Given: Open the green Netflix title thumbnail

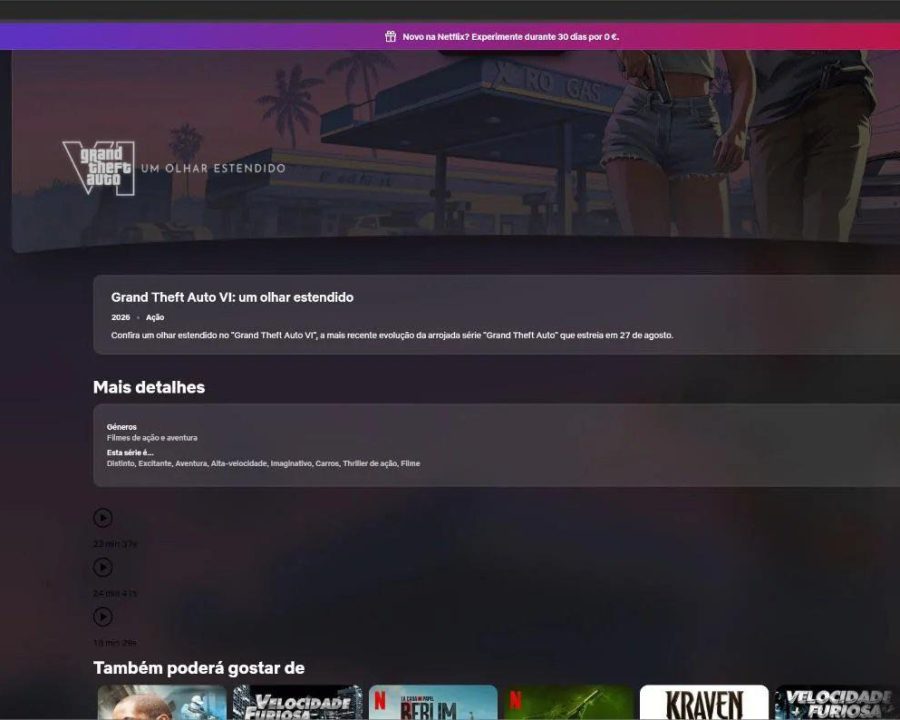Looking at the screenshot, I should (568, 702).
